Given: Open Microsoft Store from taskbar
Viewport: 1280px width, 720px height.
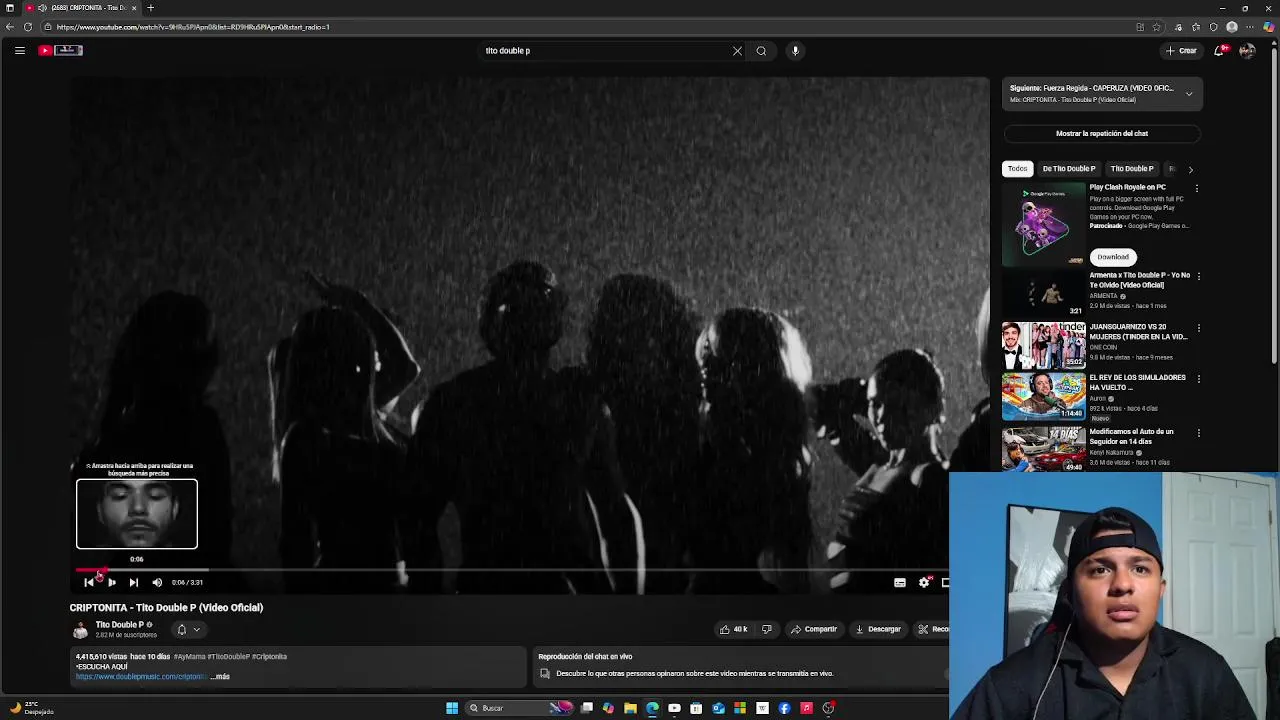Looking at the screenshot, I should tap(696, 708).
